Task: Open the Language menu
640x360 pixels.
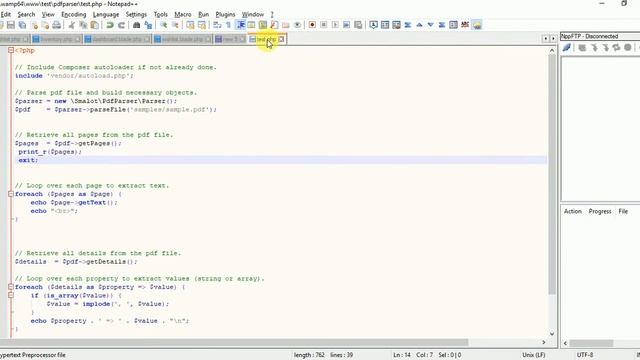Action: (x=106, y=14)
